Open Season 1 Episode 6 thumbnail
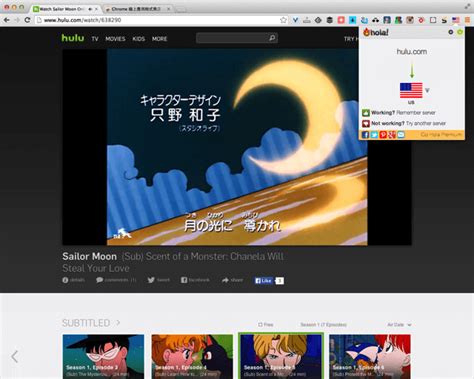474x379 pixels. tap(370, 356)
